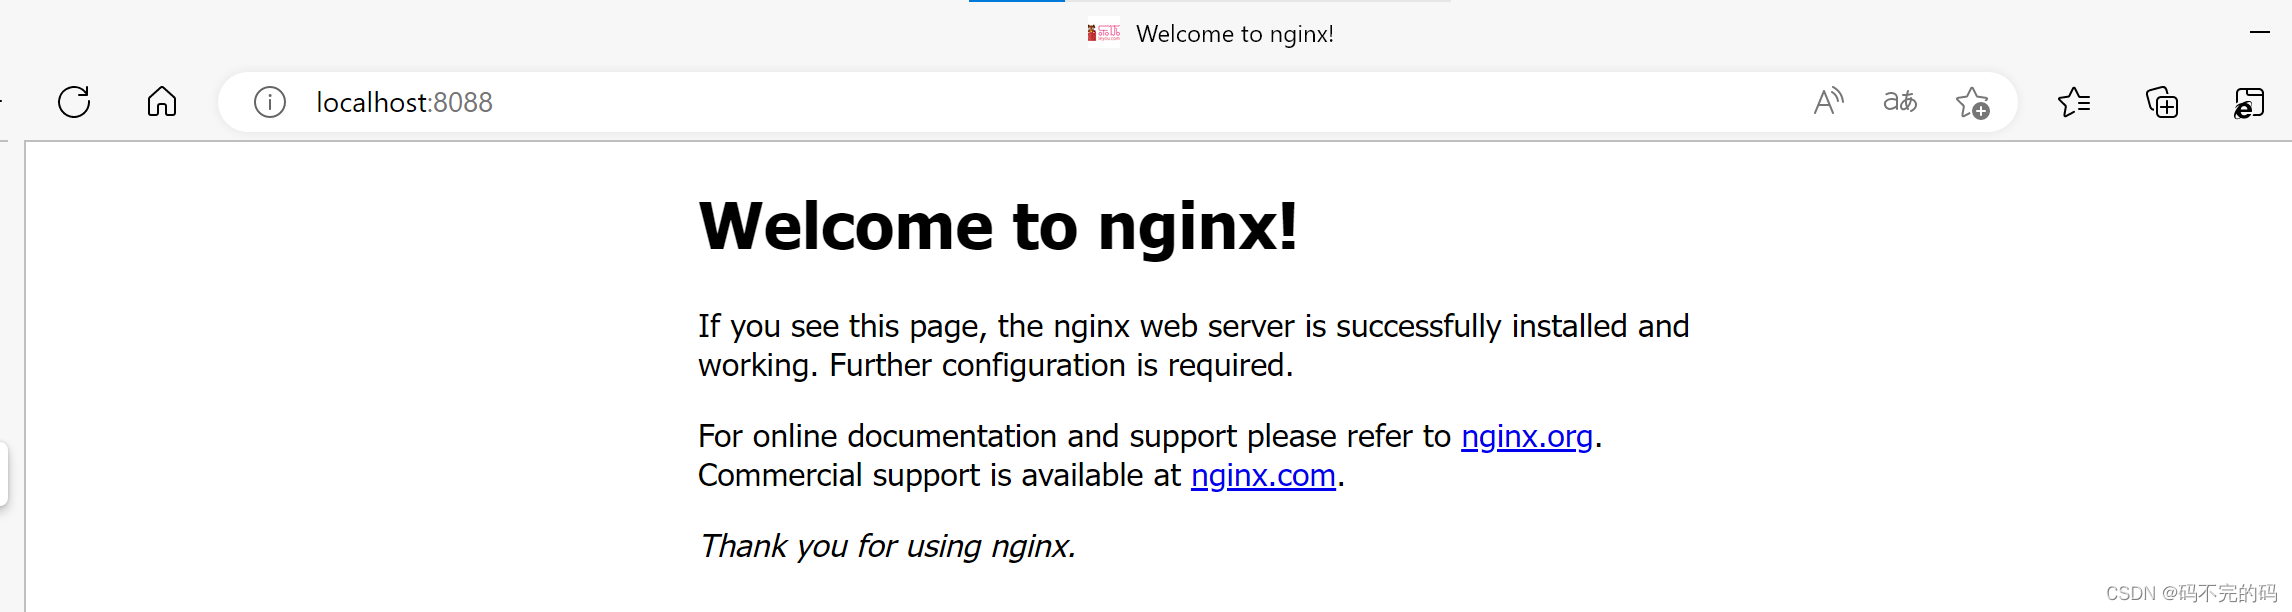Open the nginx.org link
The height and width of the screenshot is (612, 2292).
[x=1526, y=437]
